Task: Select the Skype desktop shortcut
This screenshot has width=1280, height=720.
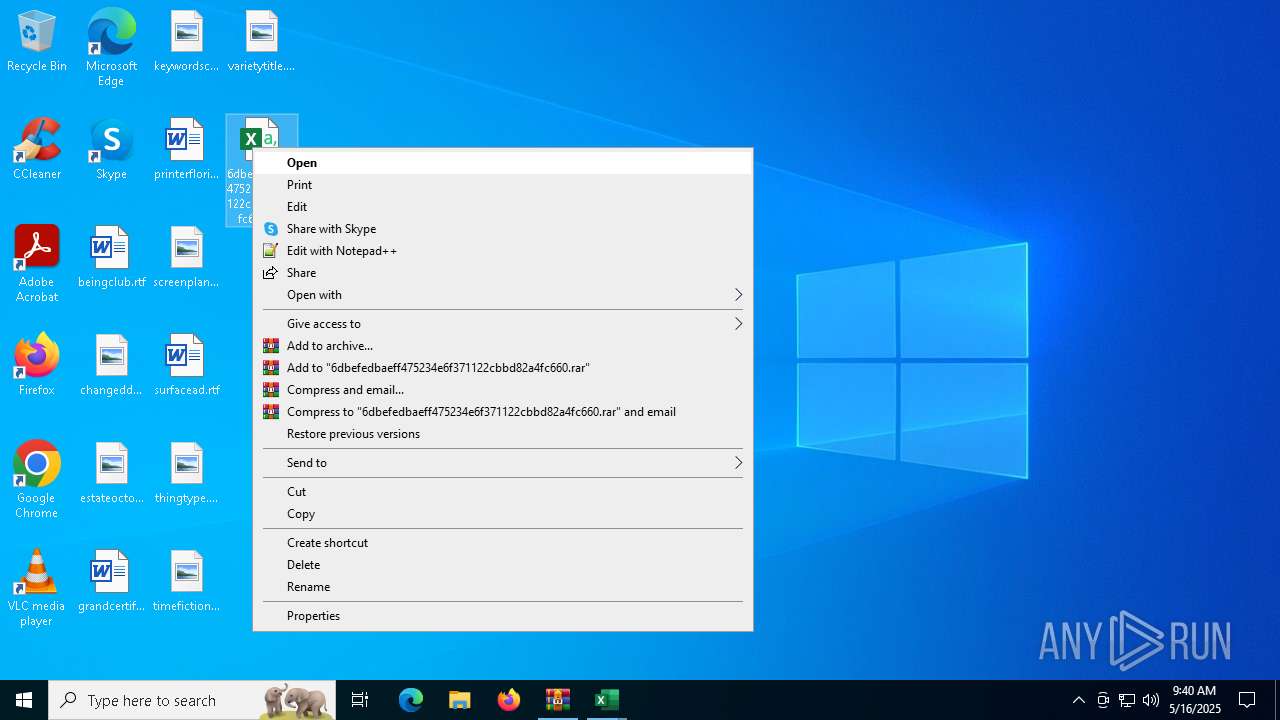Action: click(x=111, y=150)
